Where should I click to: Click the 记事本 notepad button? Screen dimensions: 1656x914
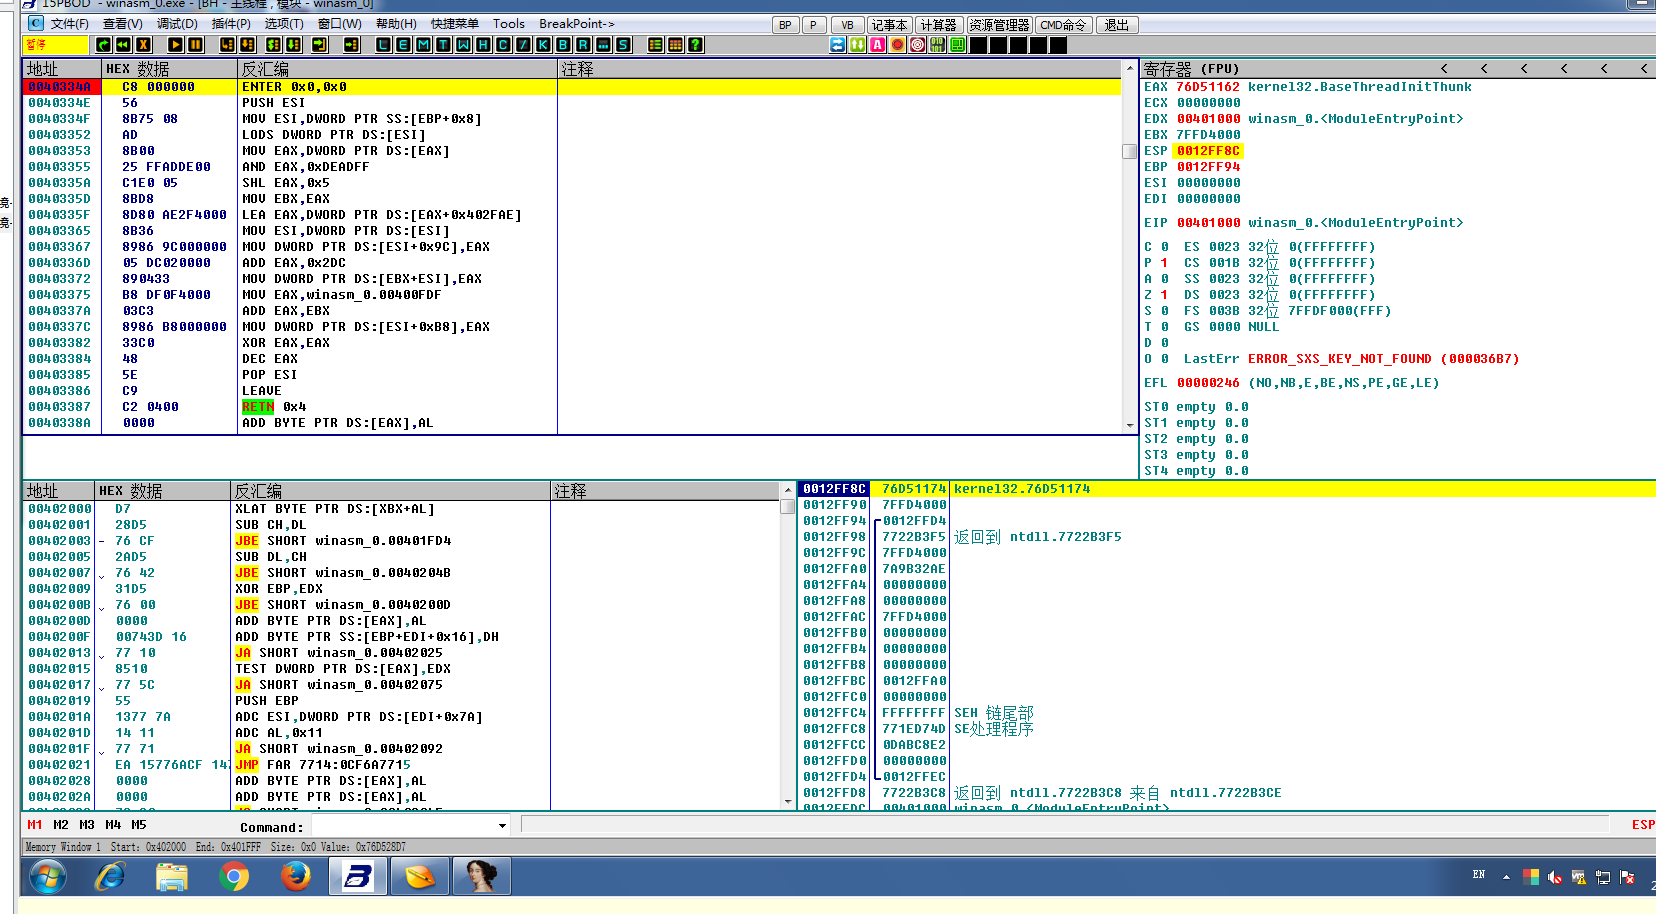(x=889, y=25)
